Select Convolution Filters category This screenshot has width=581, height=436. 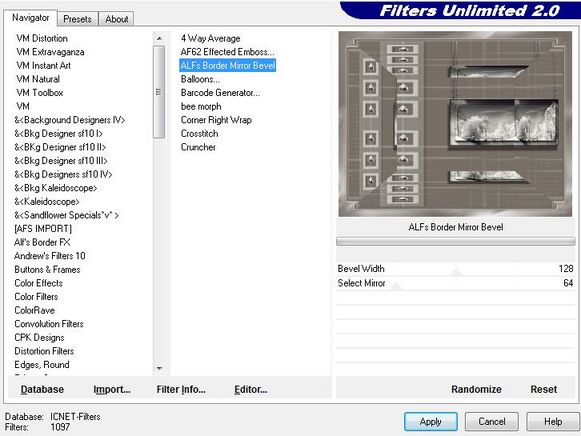(49, 324)
